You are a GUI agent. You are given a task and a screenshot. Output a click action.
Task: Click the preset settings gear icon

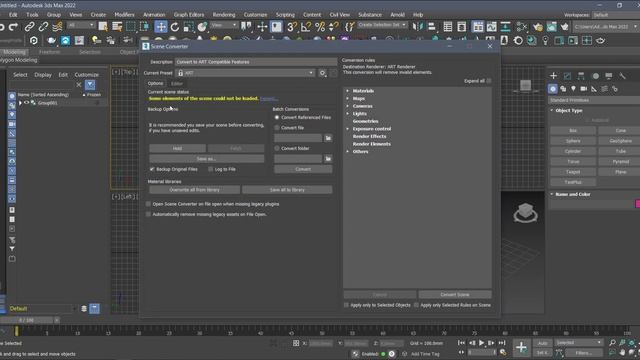click(322, 73)
